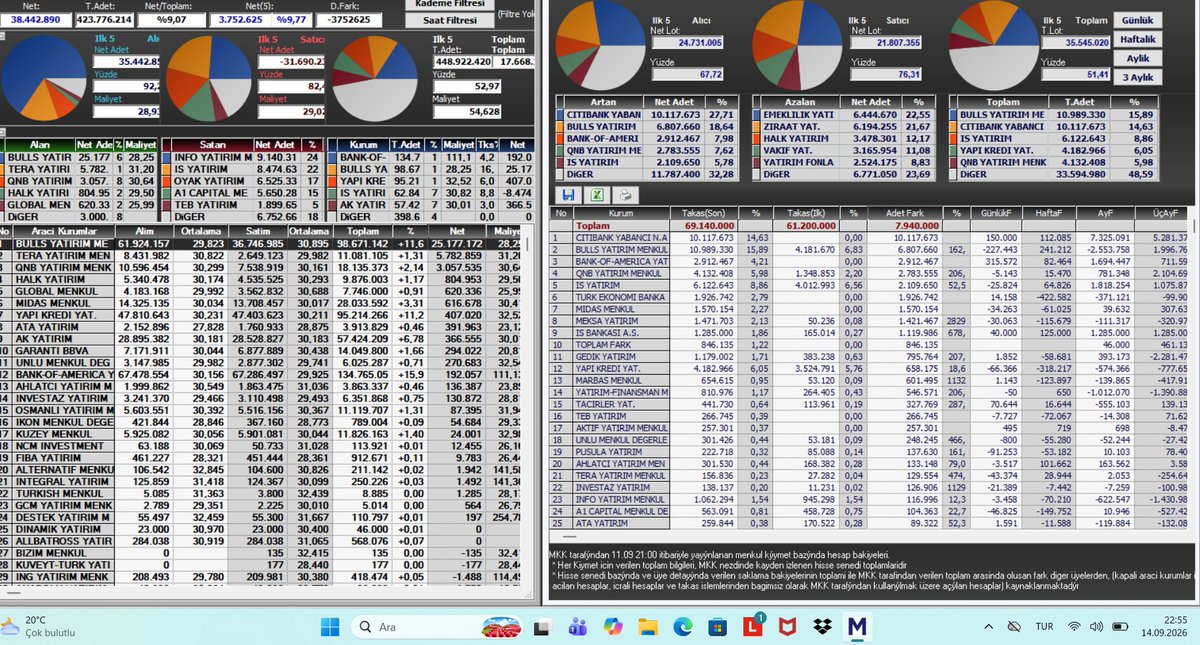The width and height of the screenshot is (1200, 645).
Task: Launch Microsoft Teams from the taskbar
Action: pos(577,627)
